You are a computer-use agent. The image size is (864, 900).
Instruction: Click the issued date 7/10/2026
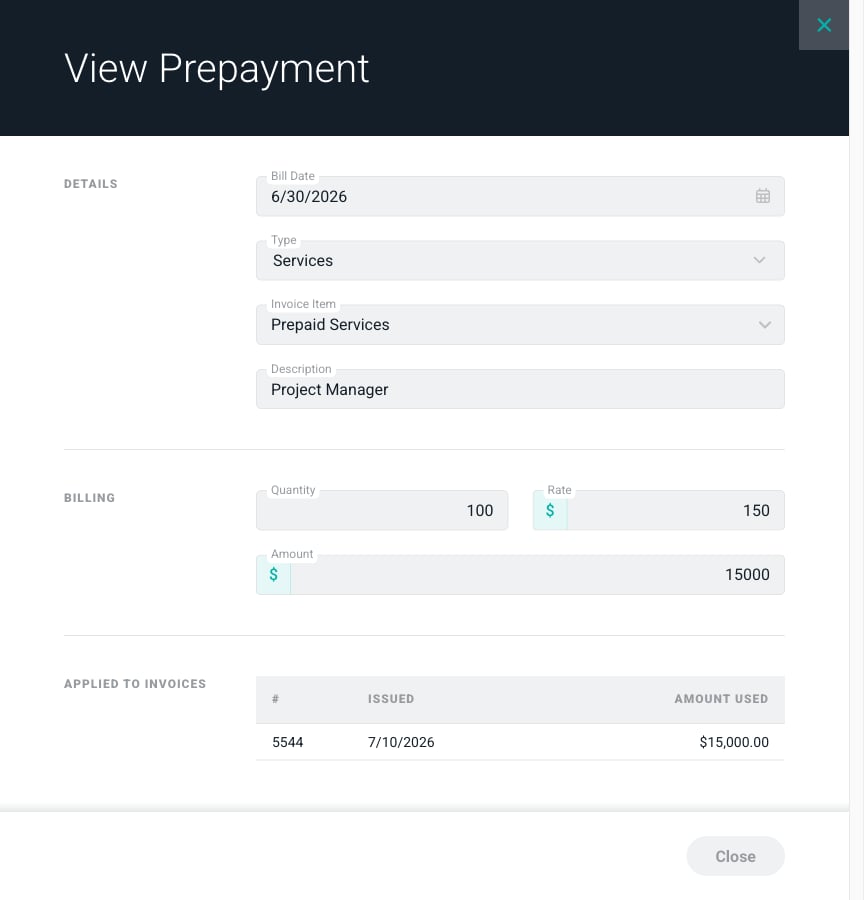click(401, 742)
